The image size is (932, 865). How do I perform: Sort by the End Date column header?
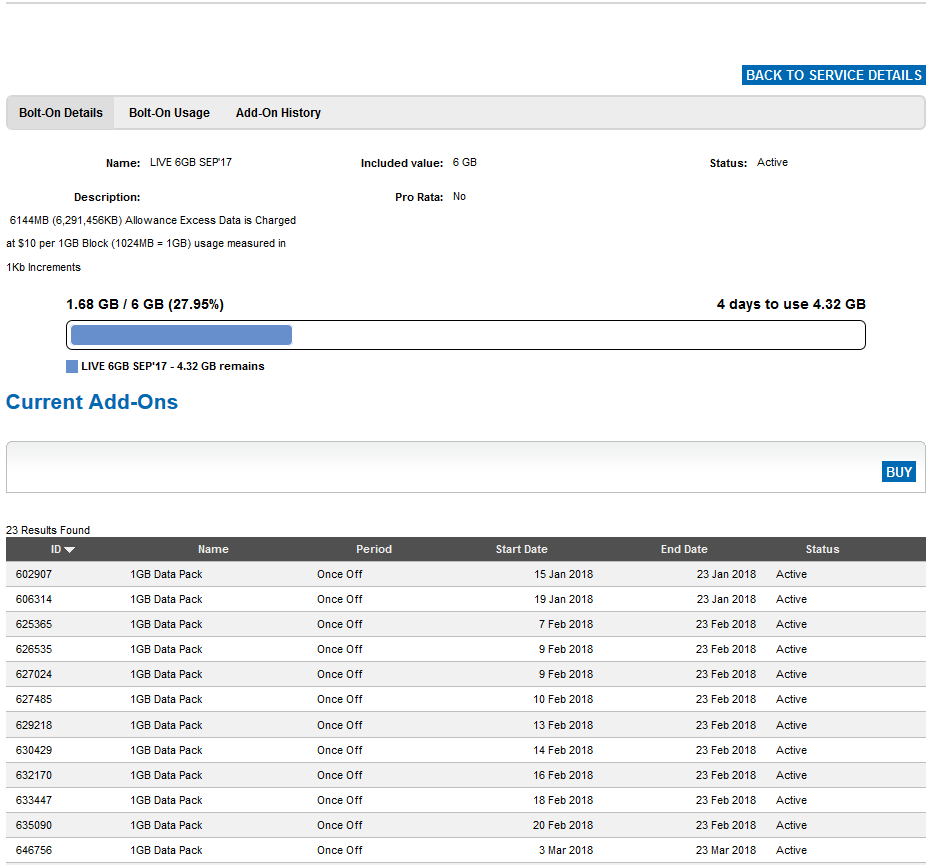click(x=684, y=549)
